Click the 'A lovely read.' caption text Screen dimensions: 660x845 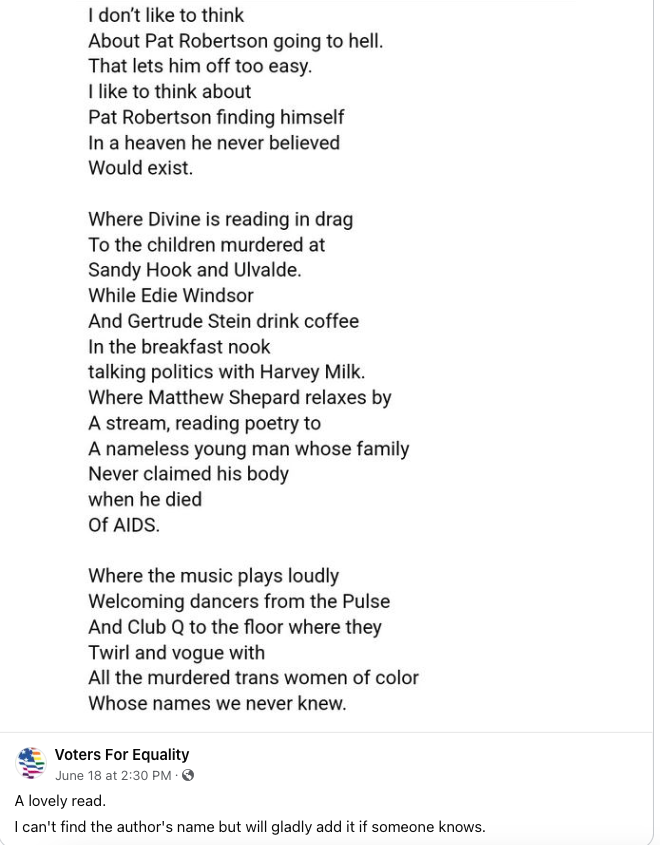tap(60, 801)
